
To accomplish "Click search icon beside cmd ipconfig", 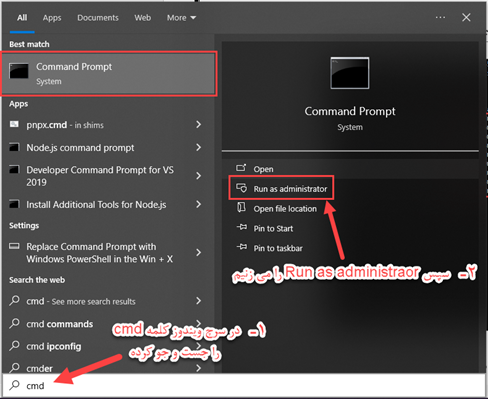I will (x=14, y=345).
